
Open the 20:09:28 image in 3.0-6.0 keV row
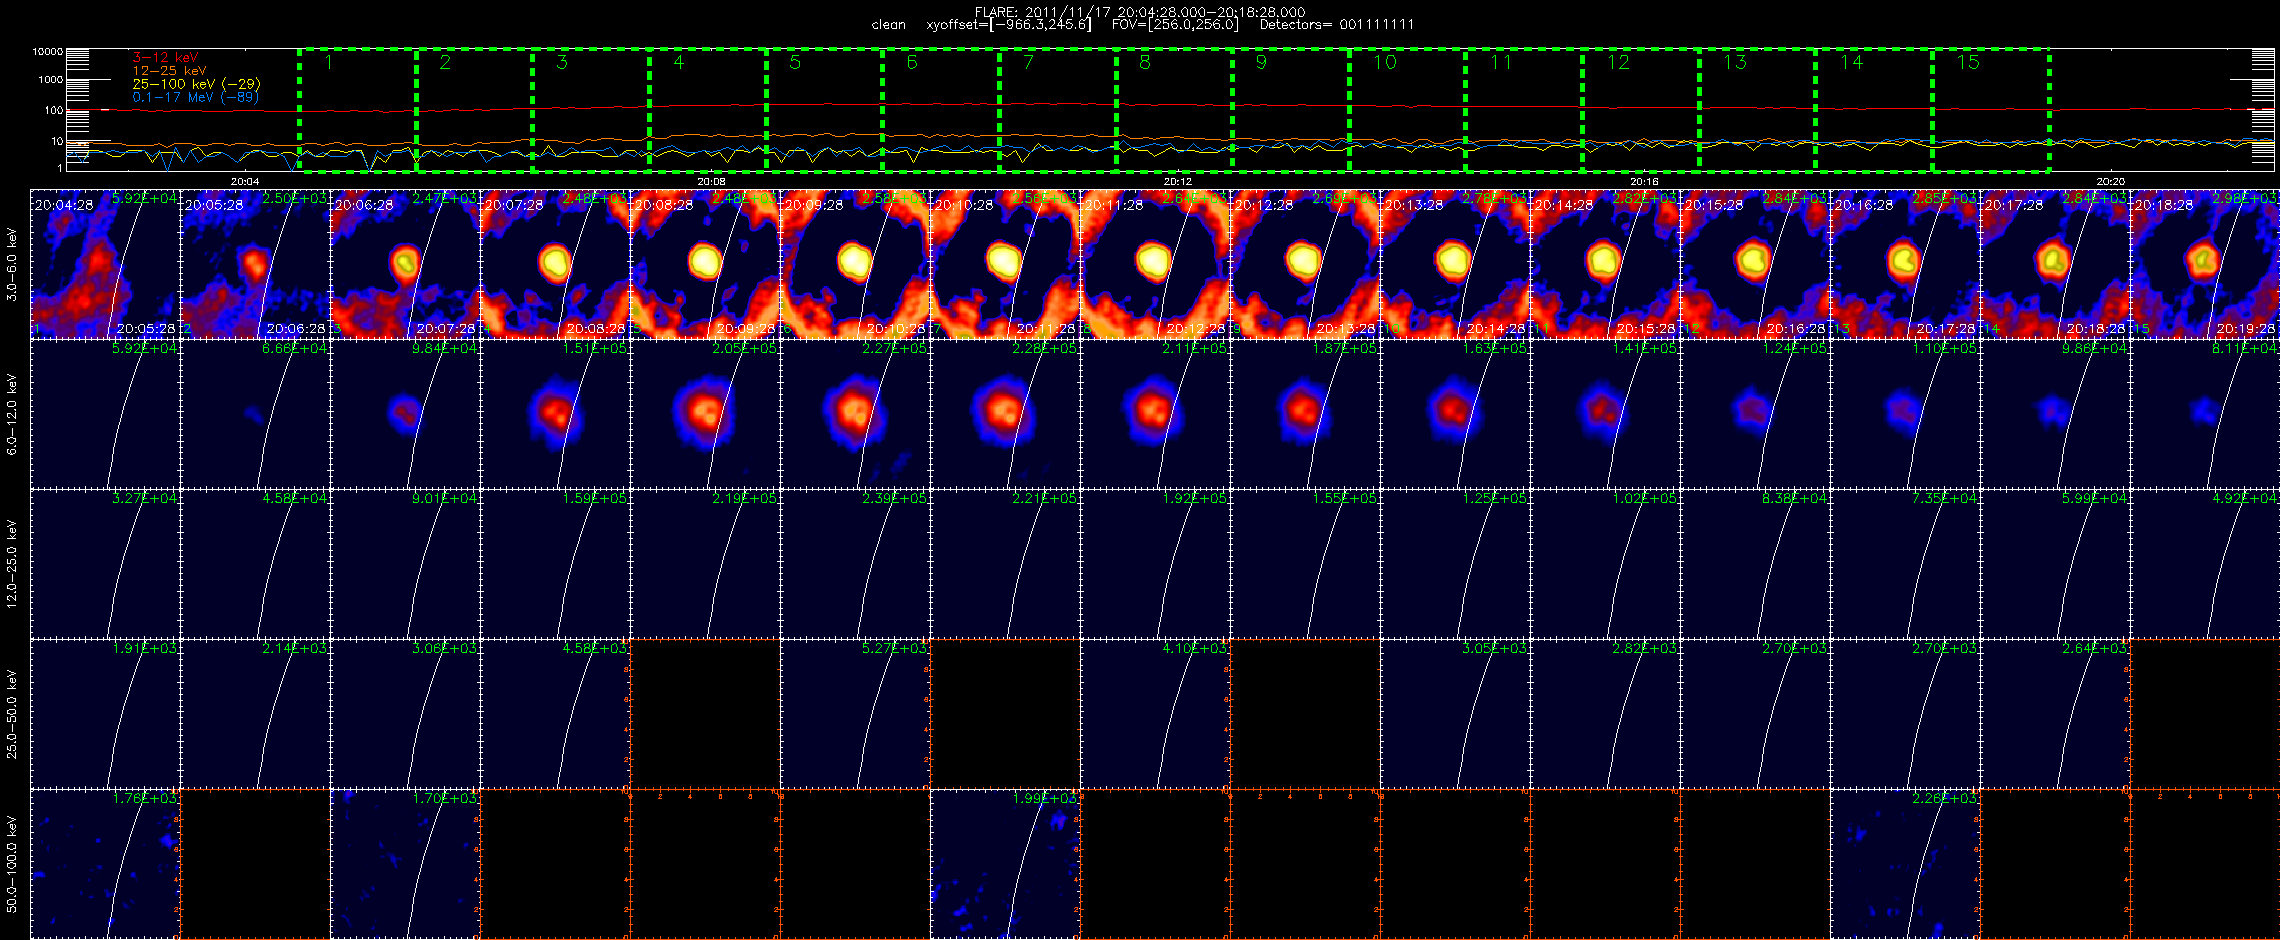click(x=855, y=264)
